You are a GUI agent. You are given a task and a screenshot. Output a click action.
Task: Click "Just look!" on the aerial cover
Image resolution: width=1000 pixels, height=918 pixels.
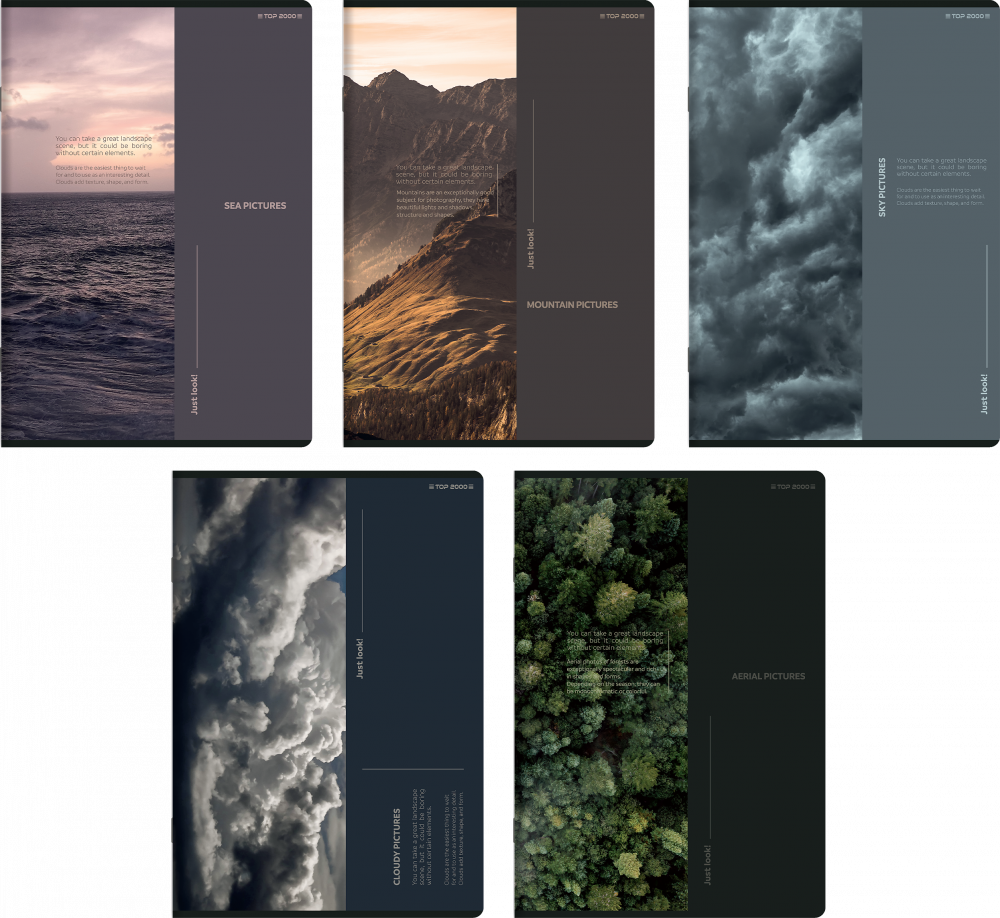(x=707, y=864)
